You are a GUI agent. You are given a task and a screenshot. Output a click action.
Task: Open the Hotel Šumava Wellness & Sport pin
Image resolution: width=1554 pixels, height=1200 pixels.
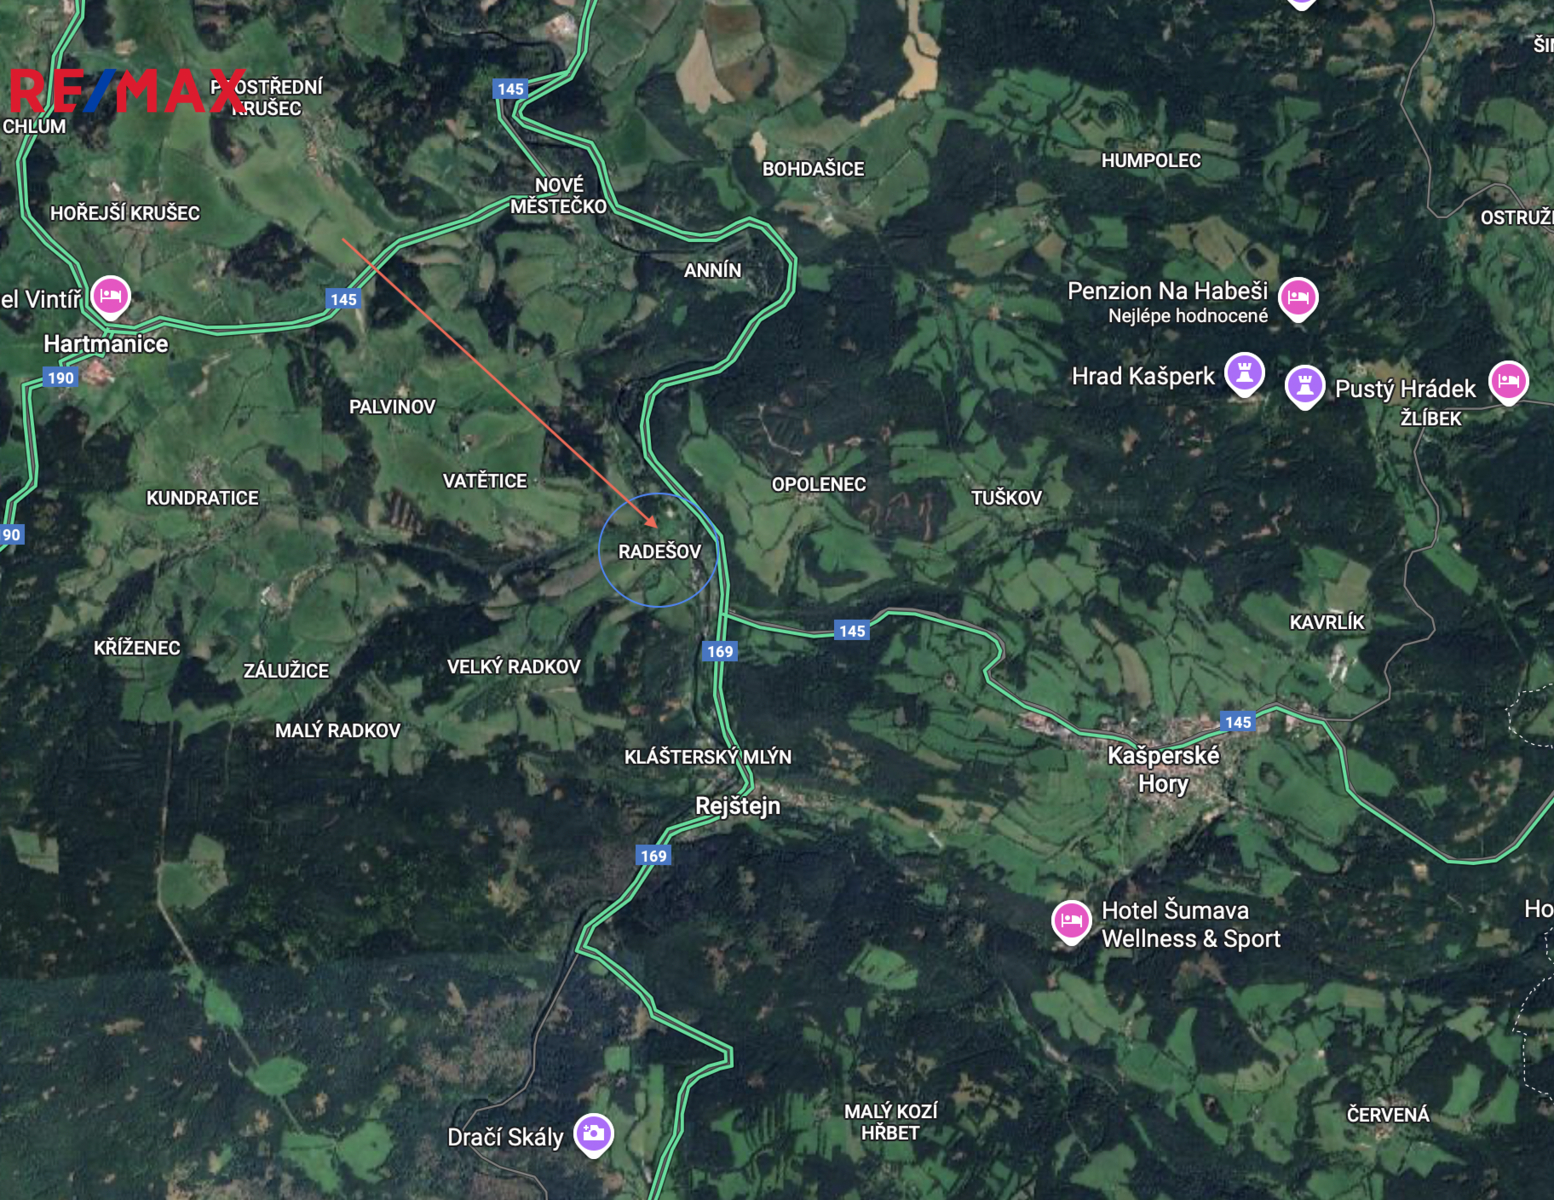tap(1071, 920)
